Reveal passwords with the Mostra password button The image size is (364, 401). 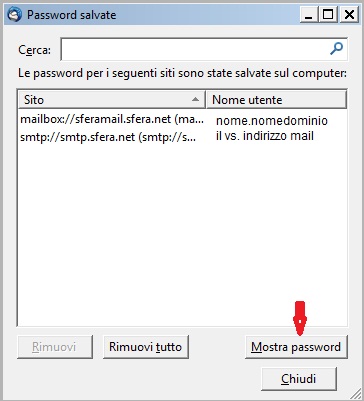pos(296,347)
